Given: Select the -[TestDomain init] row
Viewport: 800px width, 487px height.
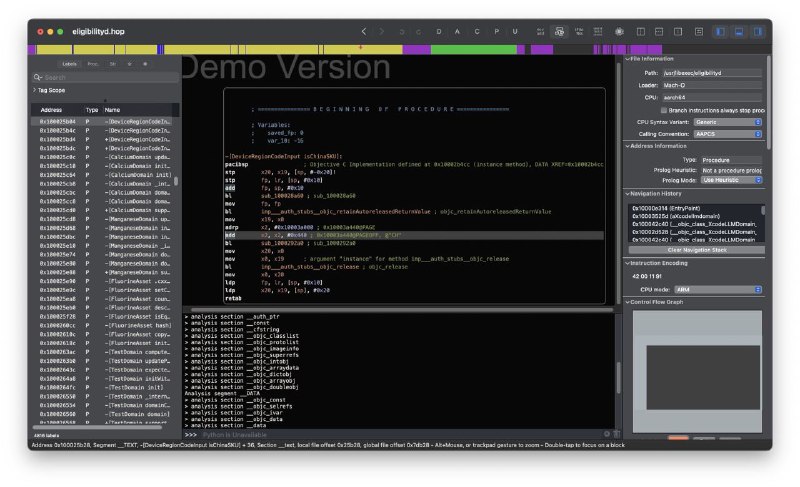Looking at the screenshot, I should (x=104, y=388).
